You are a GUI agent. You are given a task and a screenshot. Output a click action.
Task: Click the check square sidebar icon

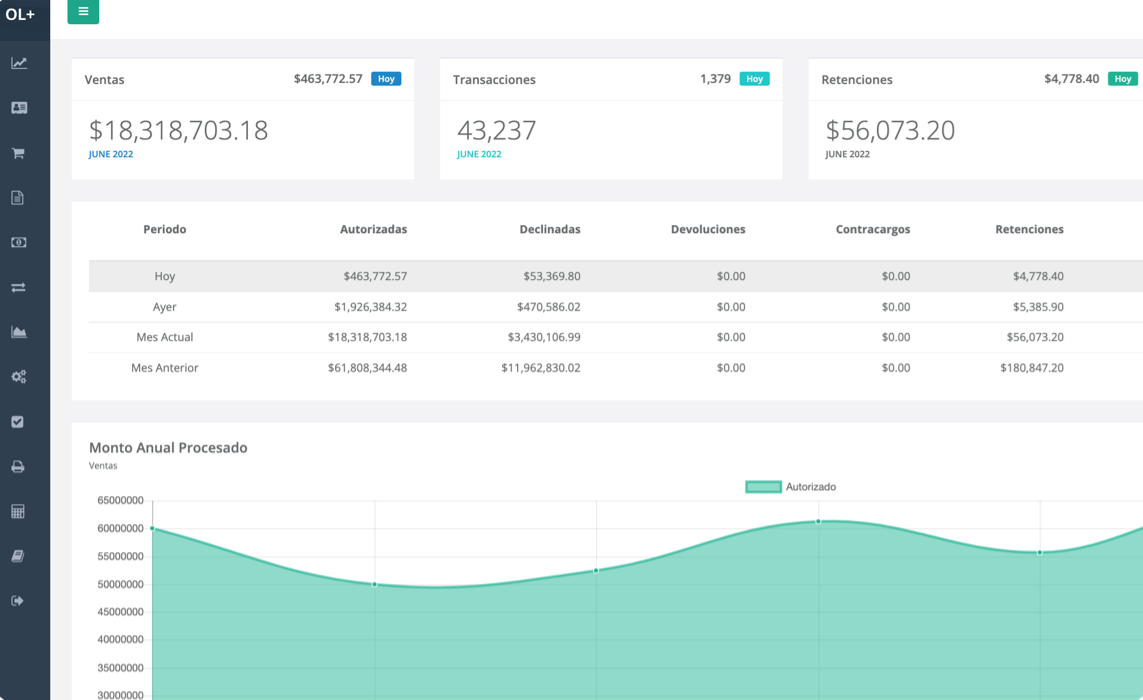tap(18, 422)
